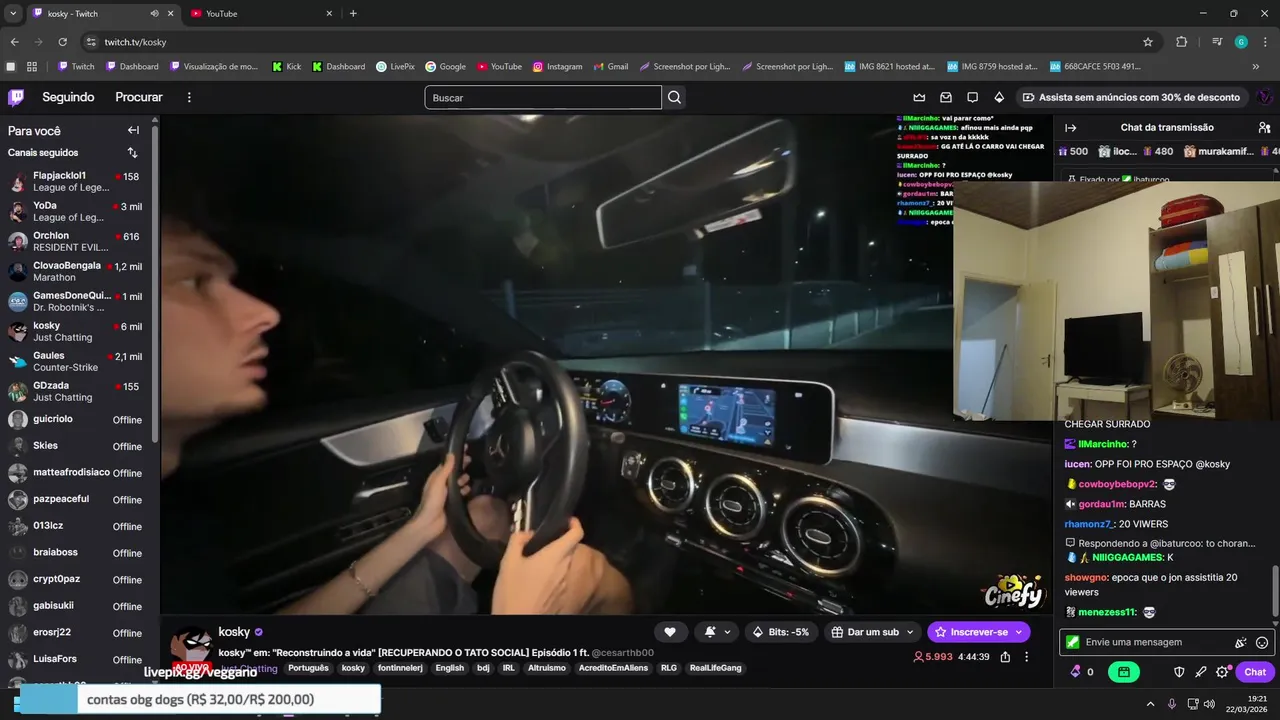The height and width of the screenshot is (720, 1280).
Task: Click the search magnifier button
Action: click(675, 97)
